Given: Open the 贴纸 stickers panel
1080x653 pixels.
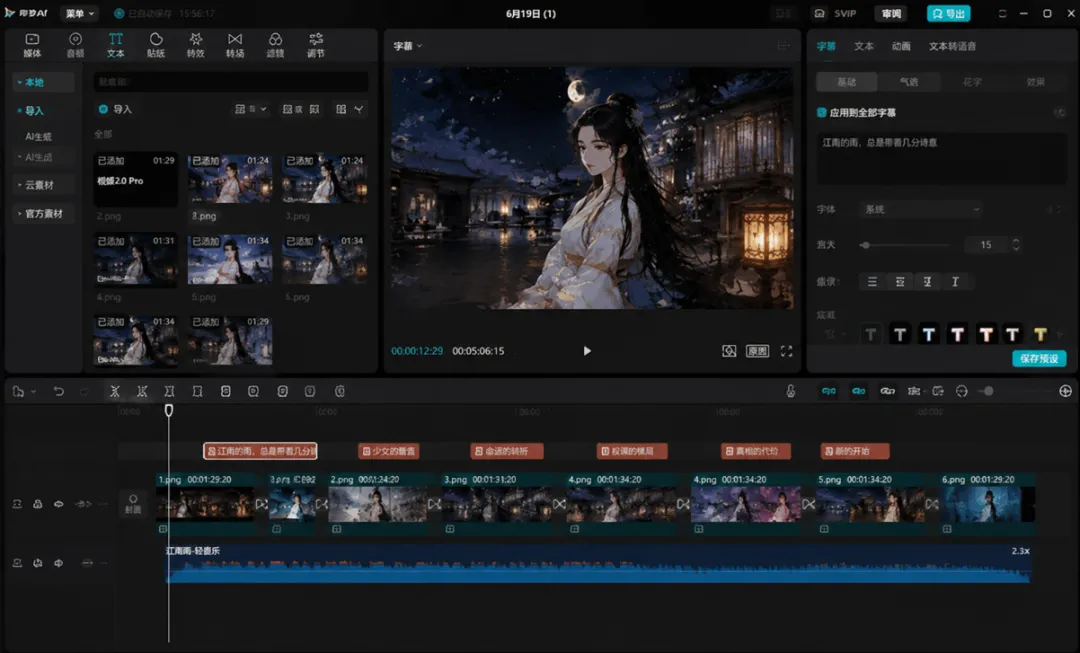Looking at the screenshot, I should pos(156,45).
